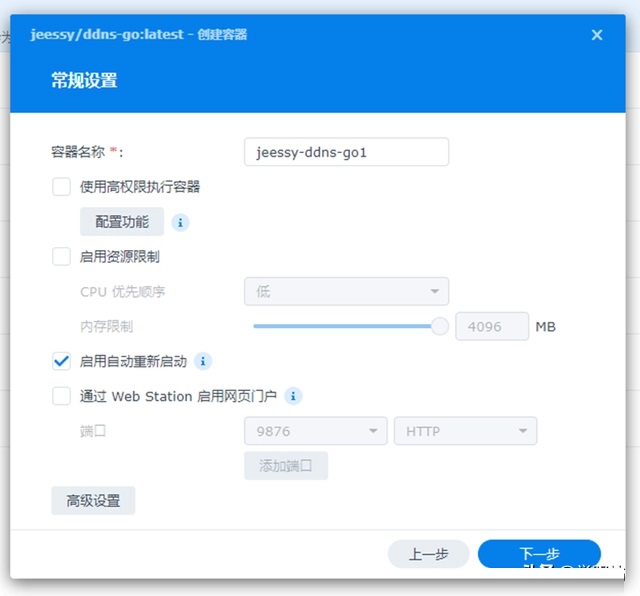The image size is (640, 596).
Task: Click the 配置功能 button
Action: point(122,222)
